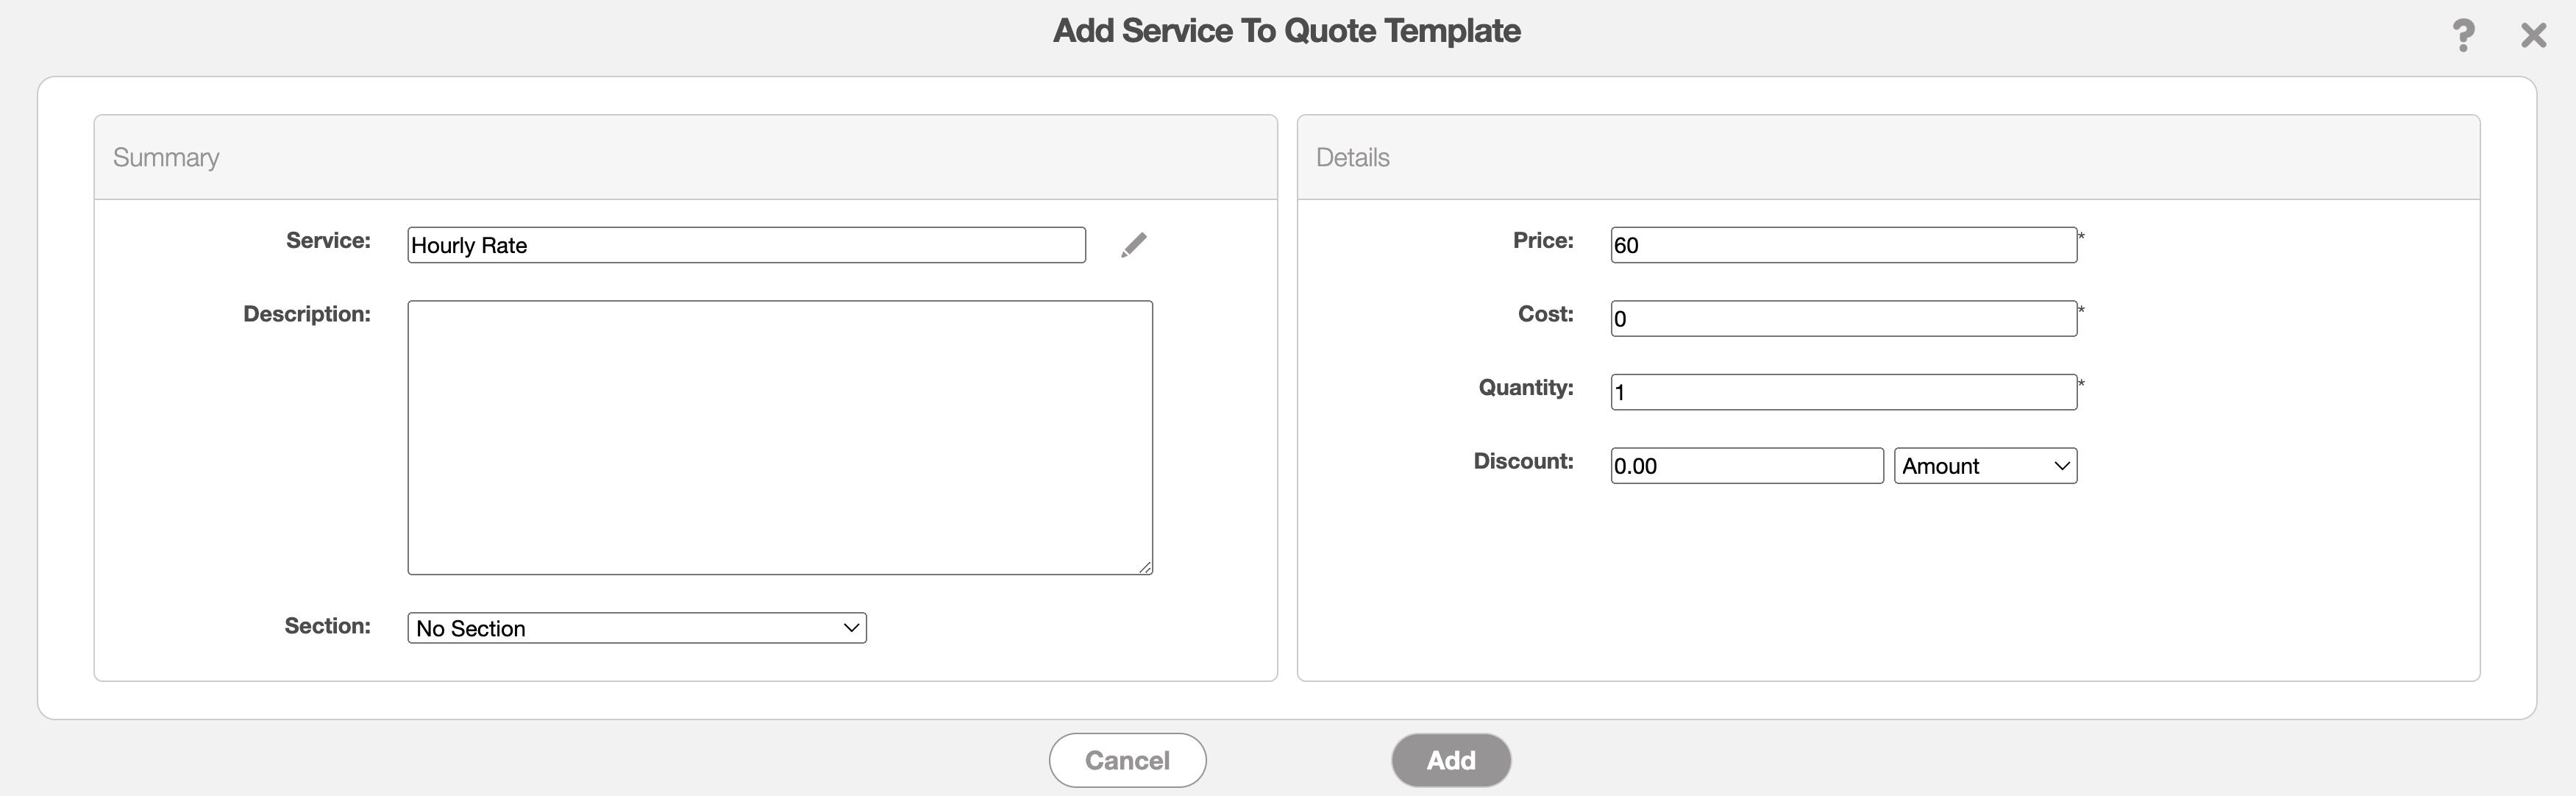Click inside the Description text area

click(x=779, y=437)
